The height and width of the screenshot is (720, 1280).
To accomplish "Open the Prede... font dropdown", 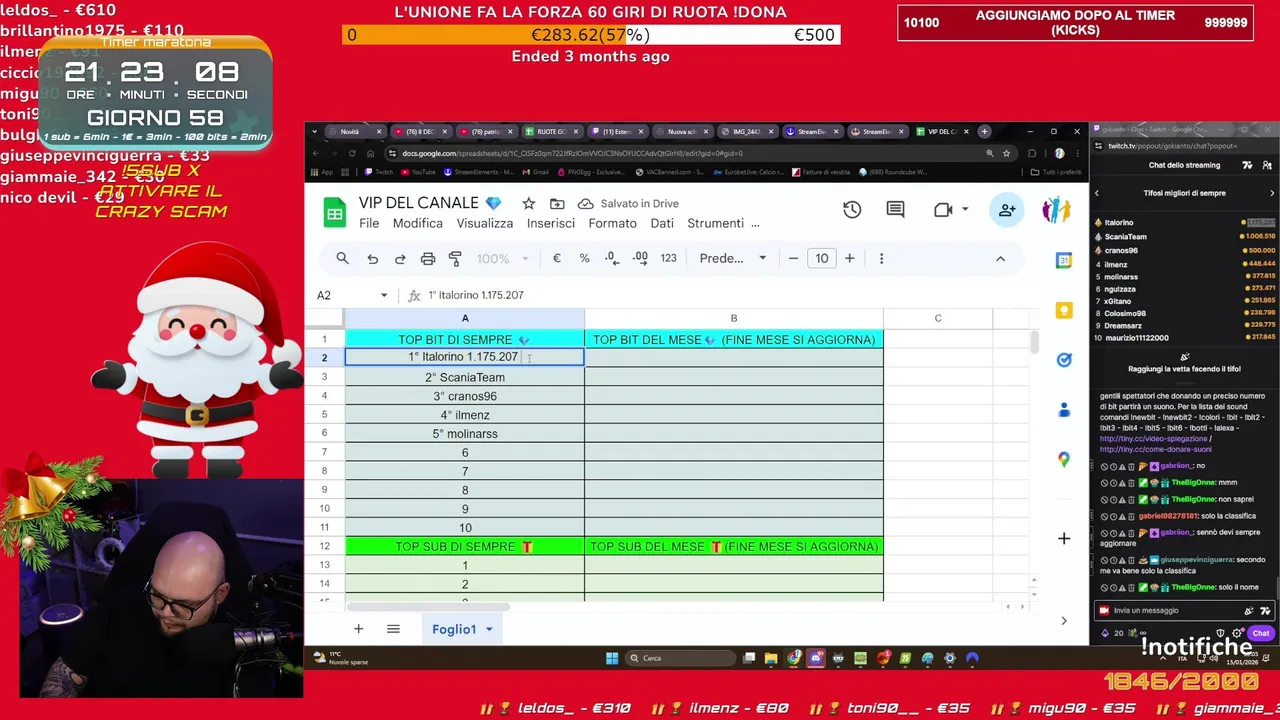I will 732,258.
